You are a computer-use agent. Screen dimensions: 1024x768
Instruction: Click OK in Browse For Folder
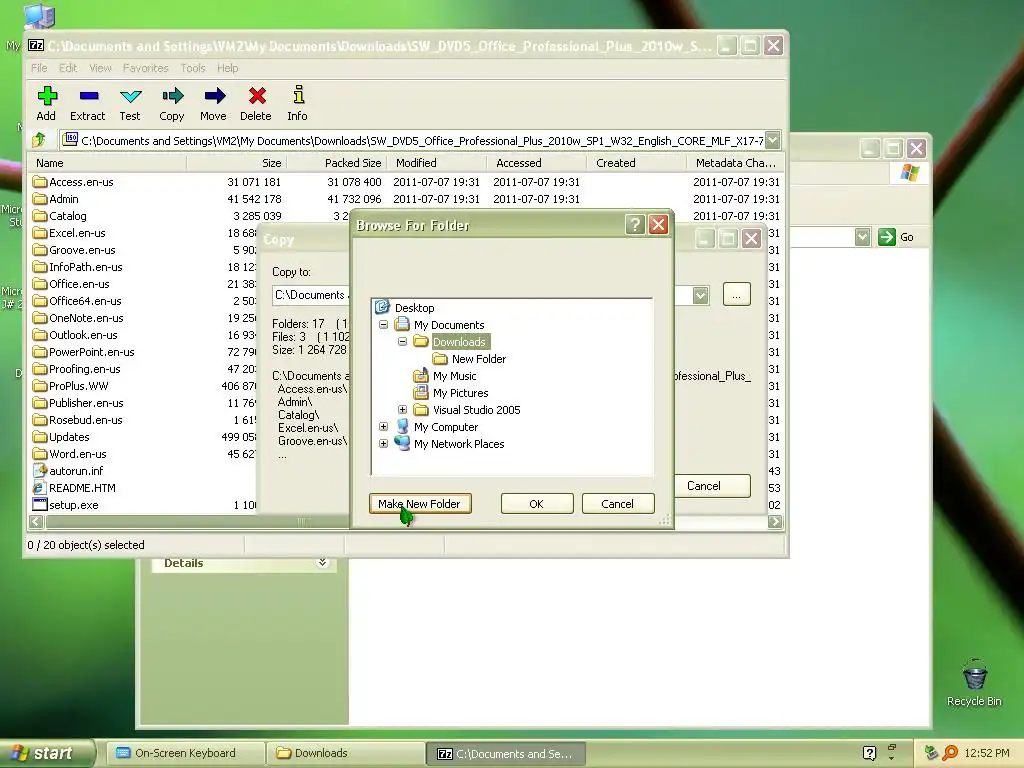537,504
